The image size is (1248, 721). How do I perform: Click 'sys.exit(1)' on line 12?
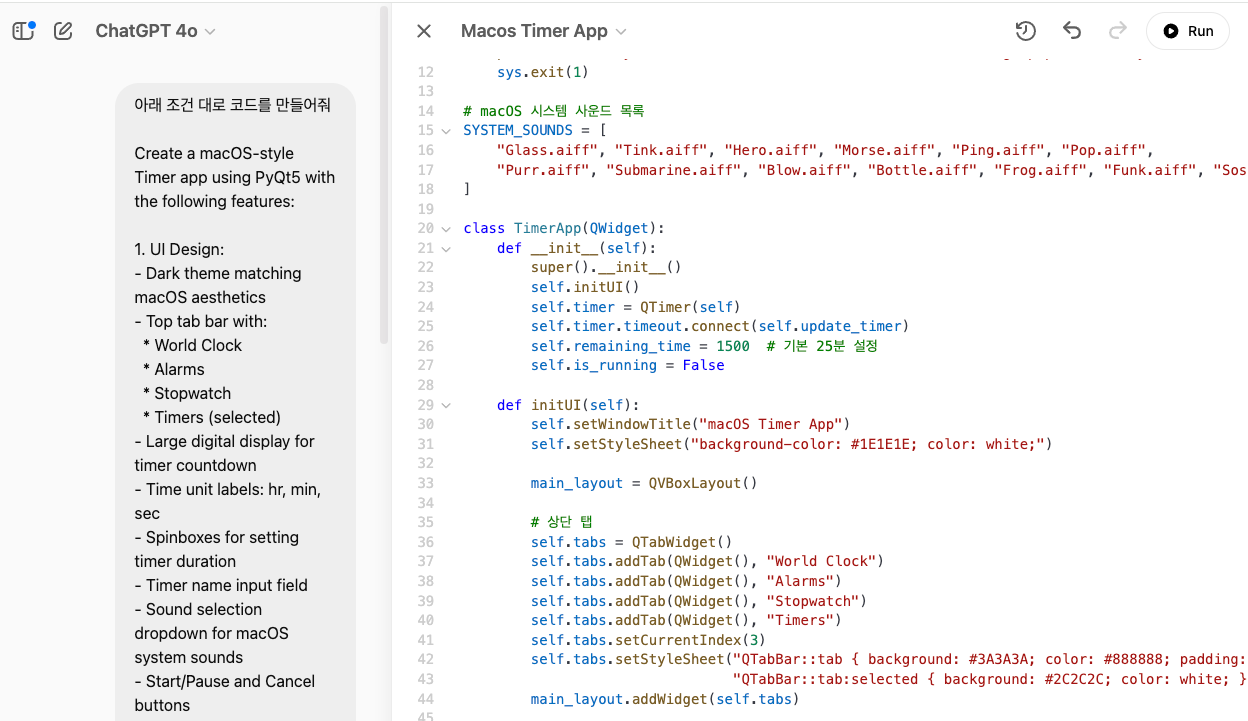tap(543, 72)
